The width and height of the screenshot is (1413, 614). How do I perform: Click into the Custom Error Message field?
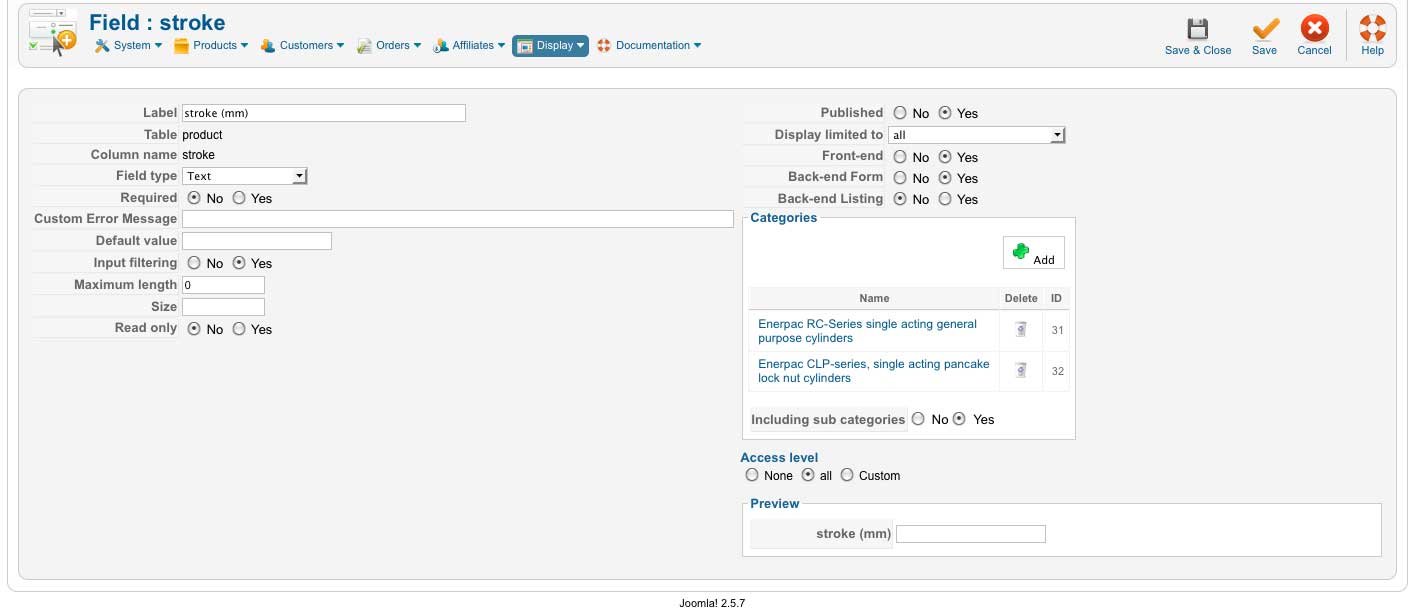click(x=457, y=219)
